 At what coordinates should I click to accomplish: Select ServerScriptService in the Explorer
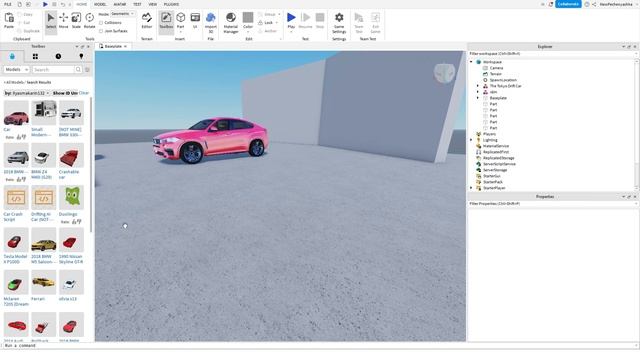click(499, 164)
